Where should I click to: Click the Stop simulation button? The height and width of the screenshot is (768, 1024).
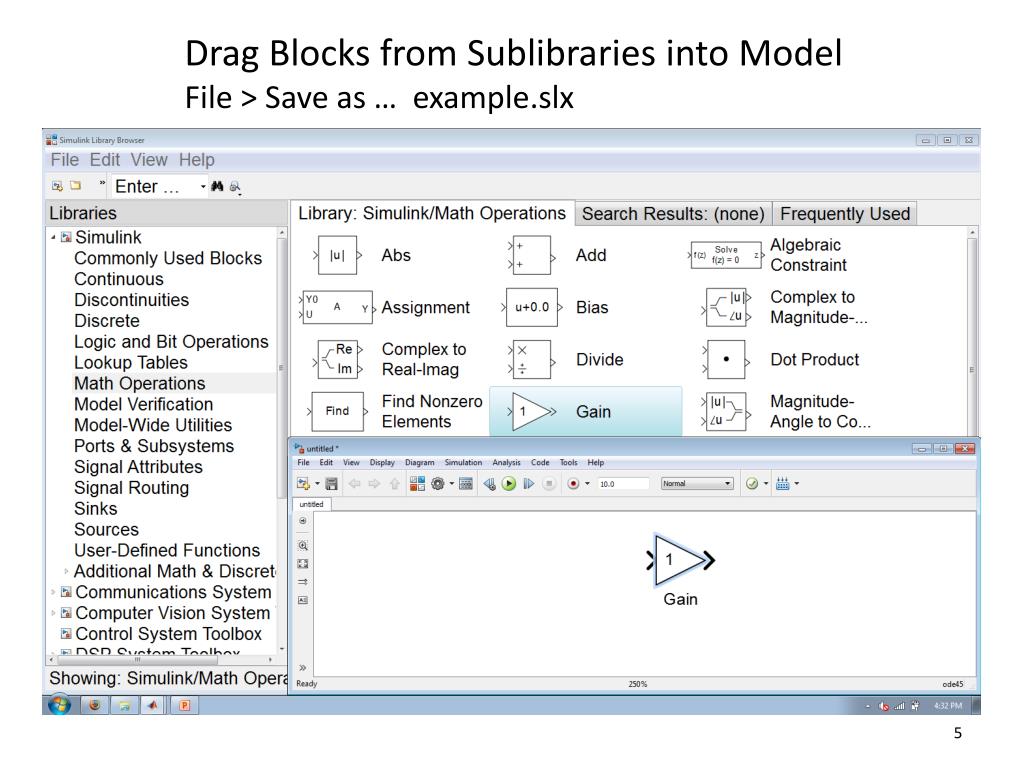point(549,484)
